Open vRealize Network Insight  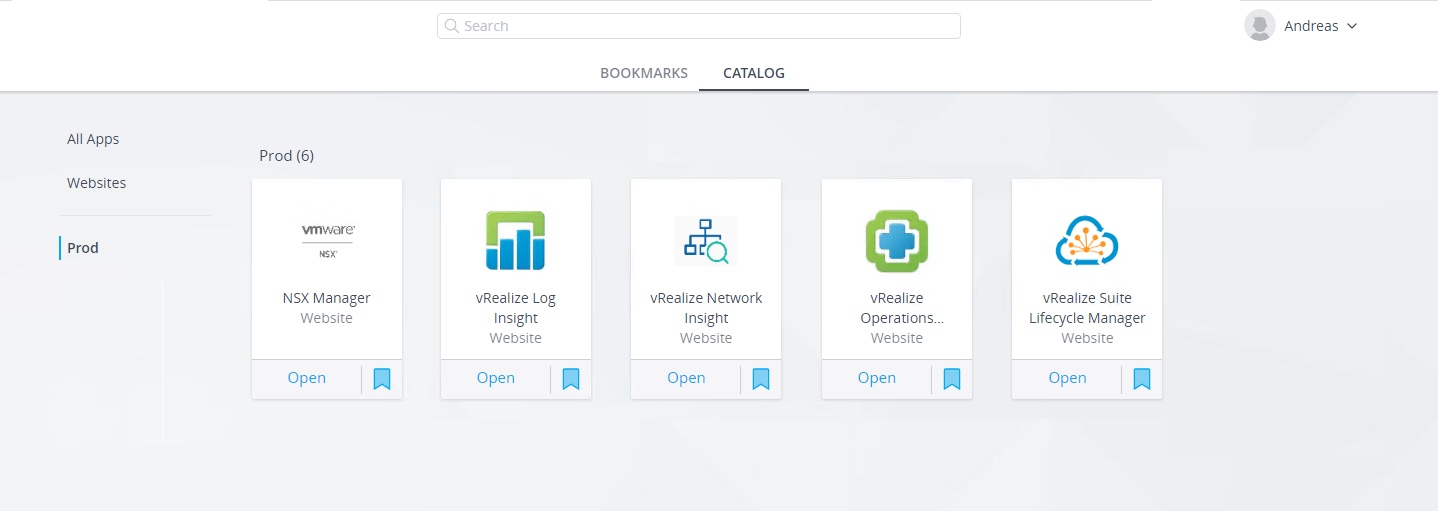coord(686,378)
